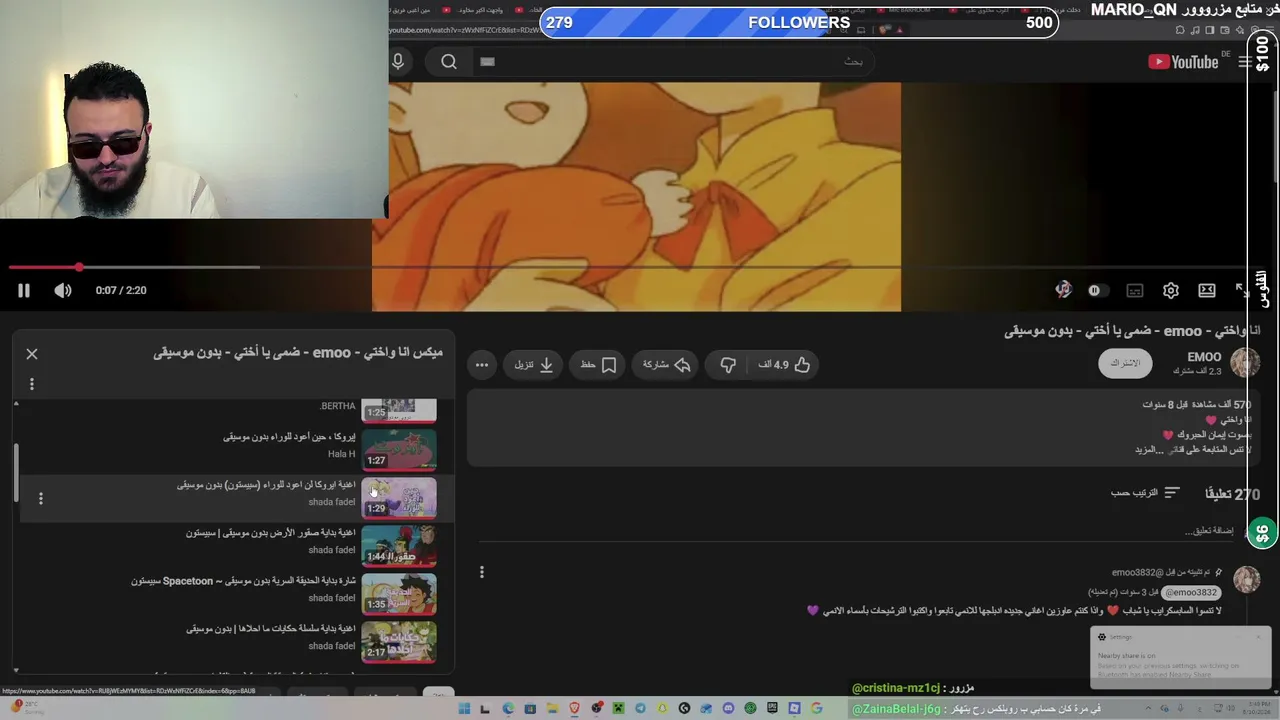Play the 1:27 Hala H playlist video
Screen dimensions: 1280x720
coord(399,449)
